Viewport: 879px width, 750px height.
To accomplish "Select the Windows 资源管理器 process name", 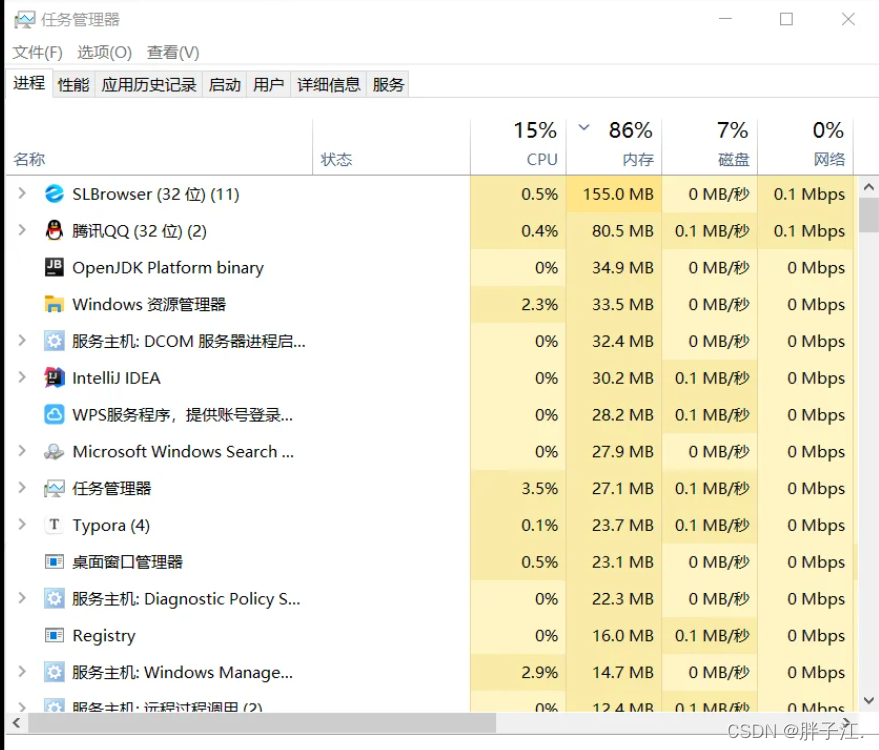I will pos(149,304).
